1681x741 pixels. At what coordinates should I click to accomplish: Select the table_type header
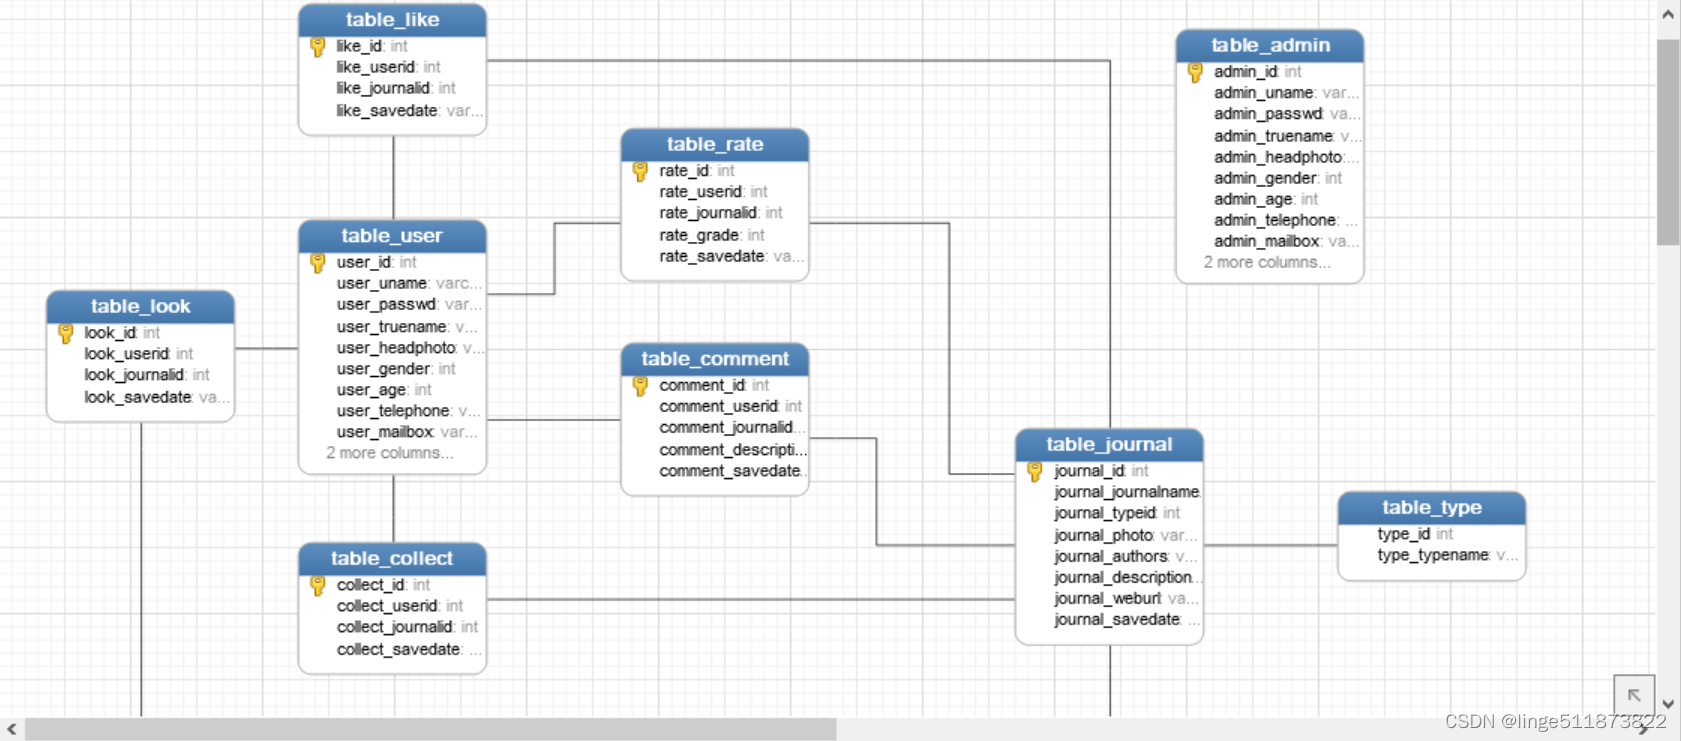(1432, 508)
